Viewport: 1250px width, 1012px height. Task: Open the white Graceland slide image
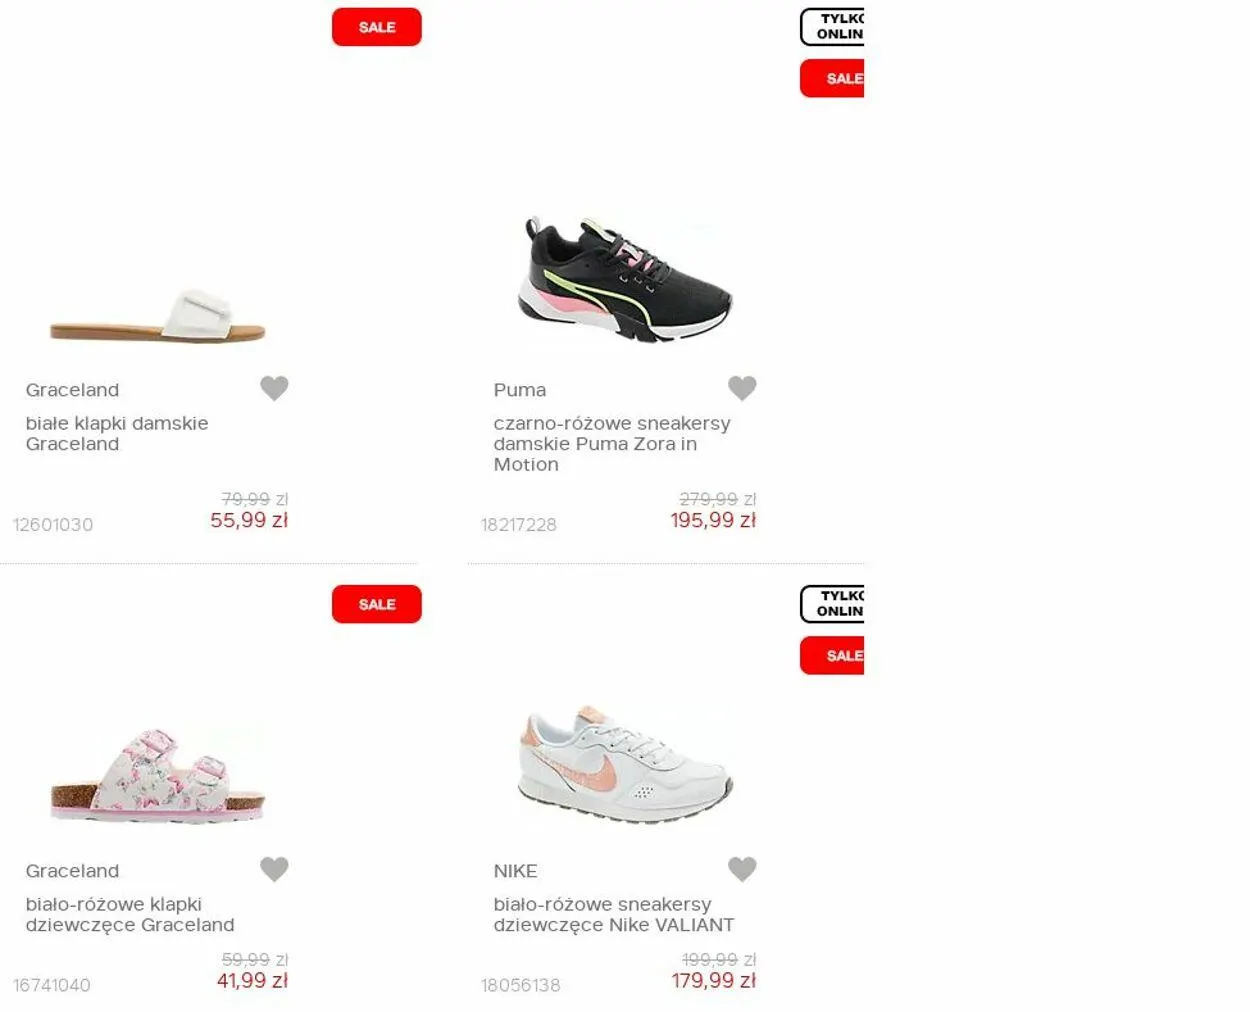click(x=158, y=317)
